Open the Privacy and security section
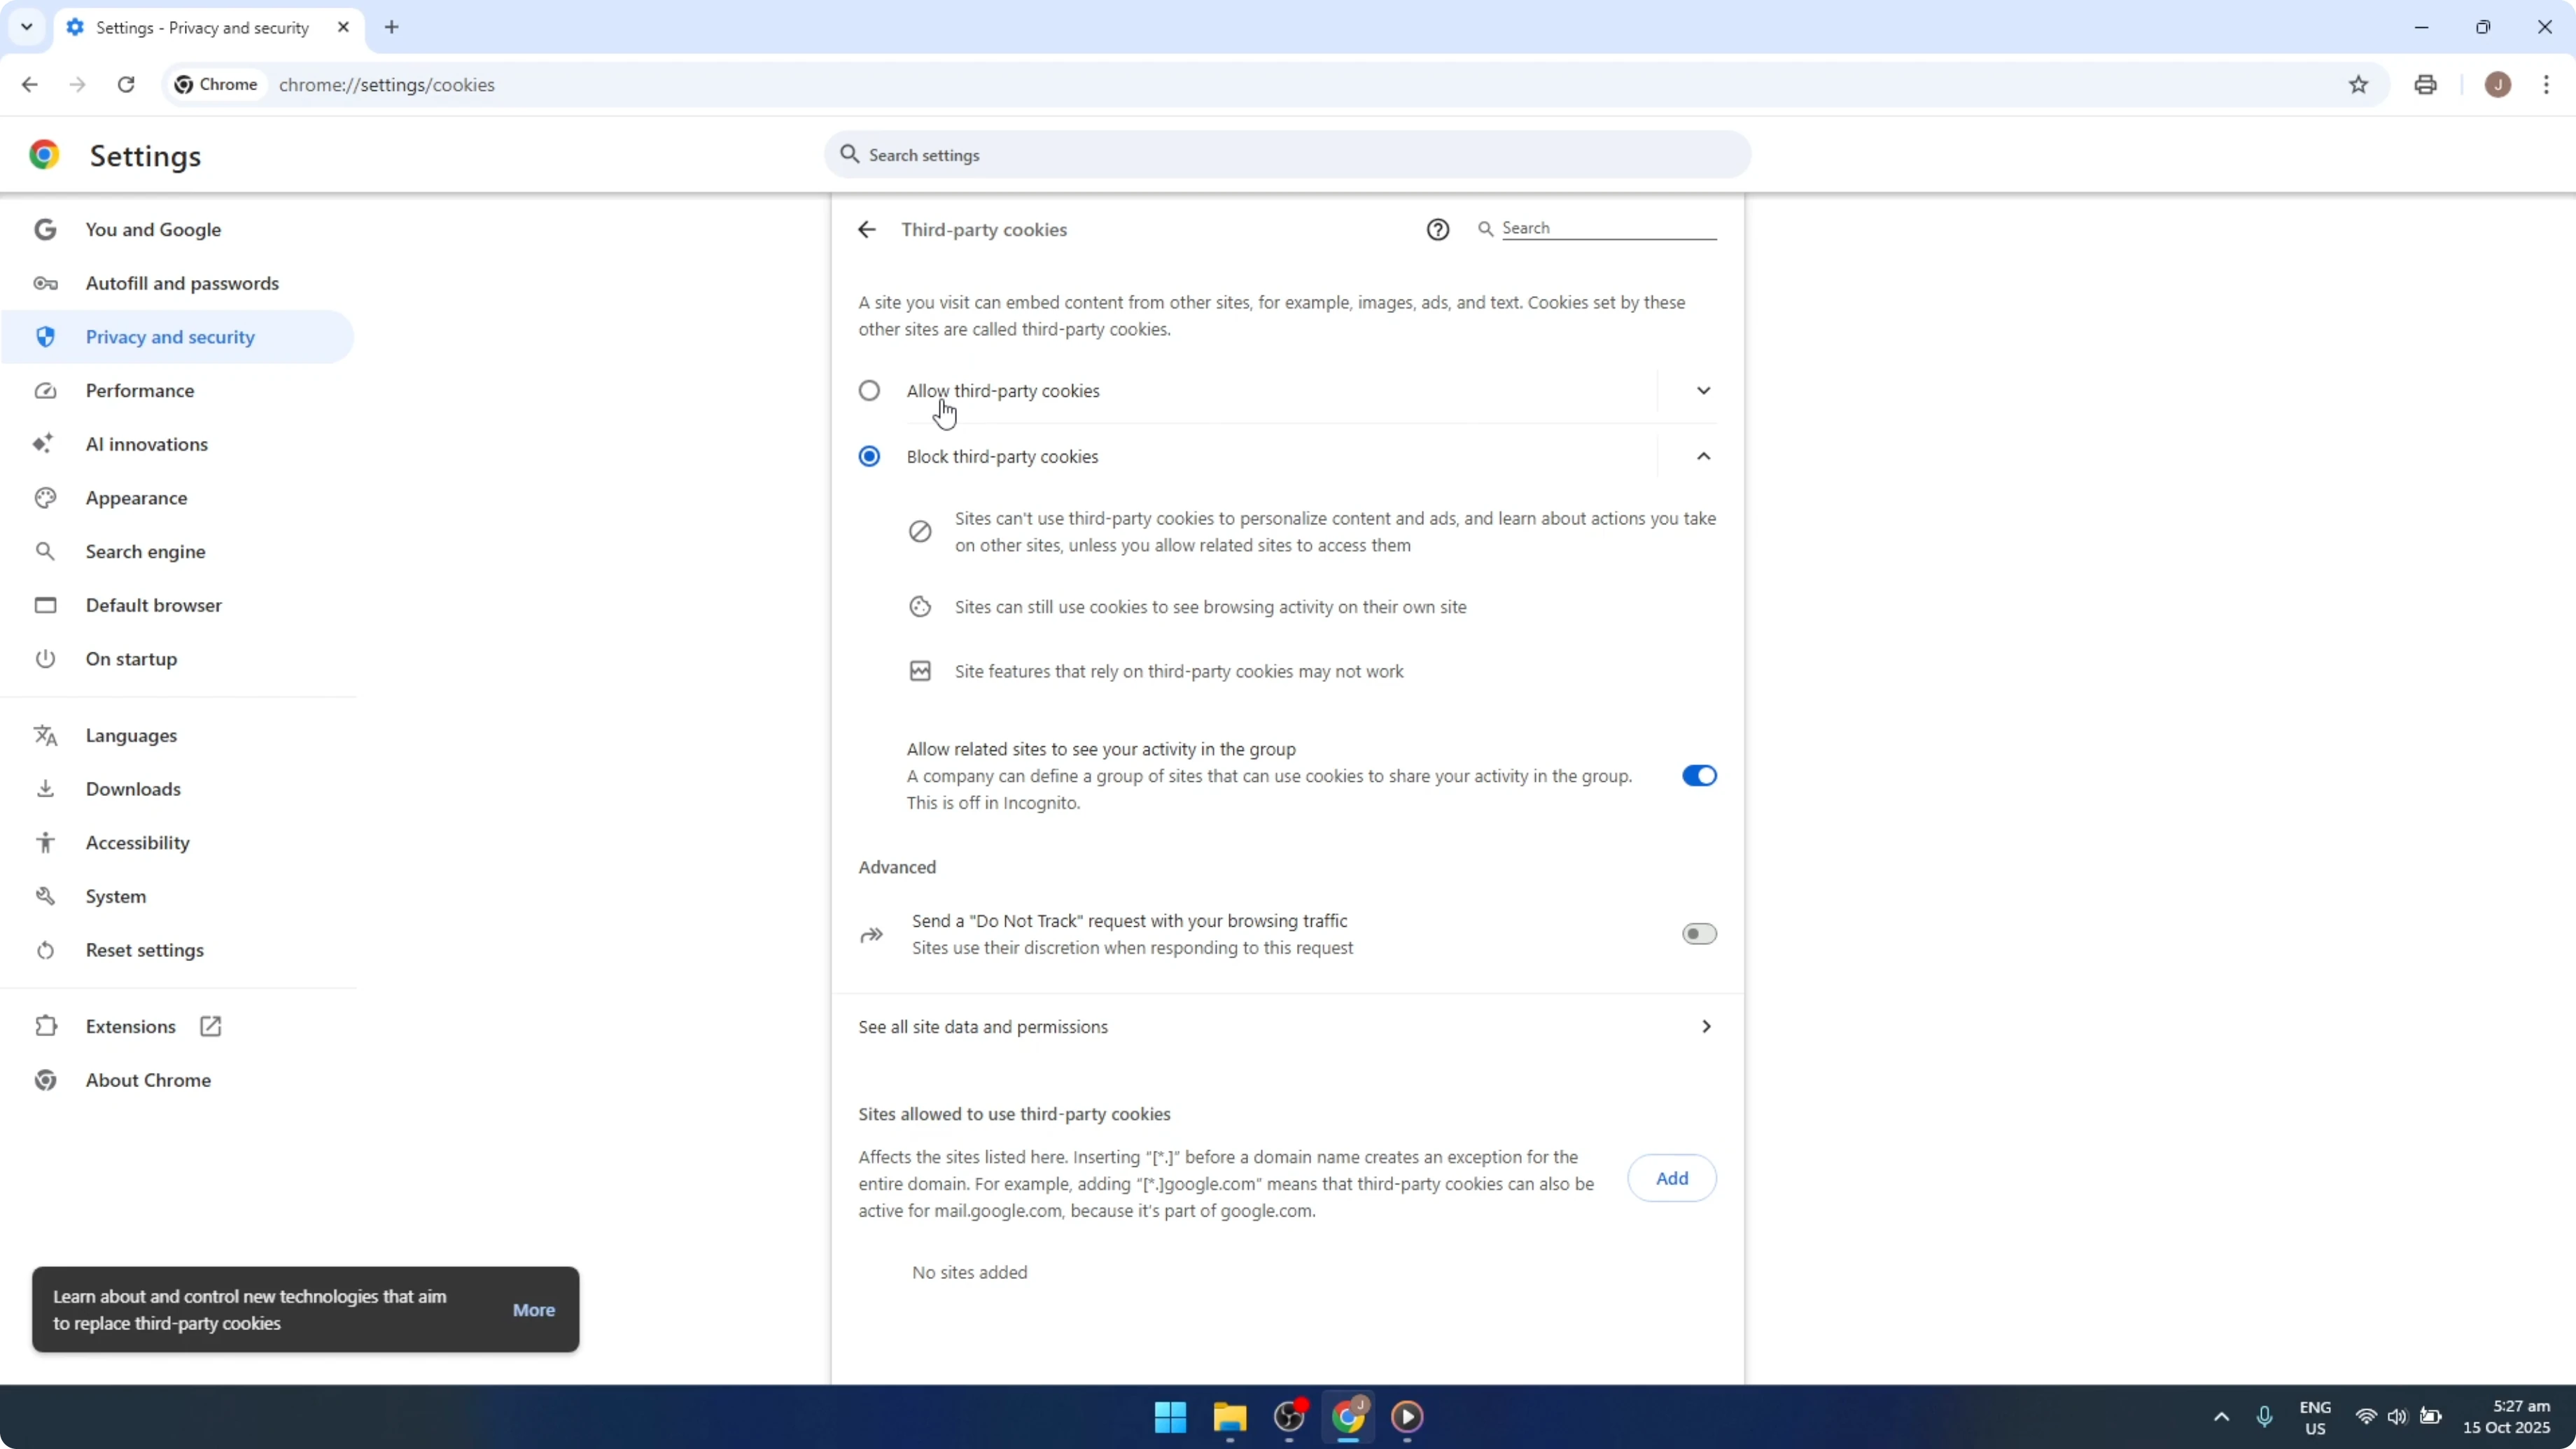Screen dimensions: 2576x1449 pos(169,337)
